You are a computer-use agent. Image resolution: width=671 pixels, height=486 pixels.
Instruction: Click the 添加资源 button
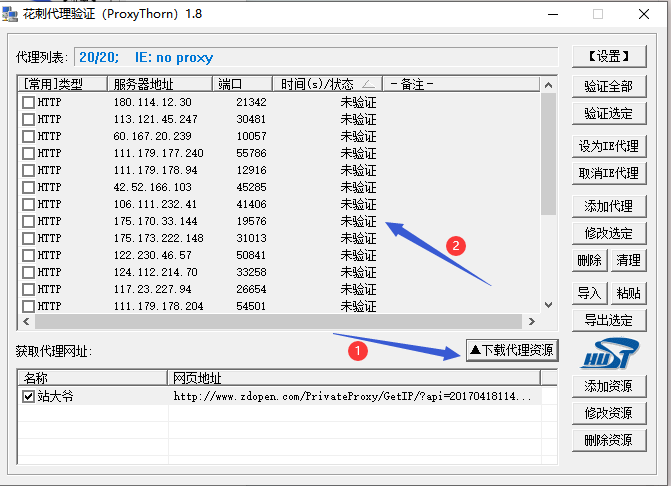click(x=608, y=386)
